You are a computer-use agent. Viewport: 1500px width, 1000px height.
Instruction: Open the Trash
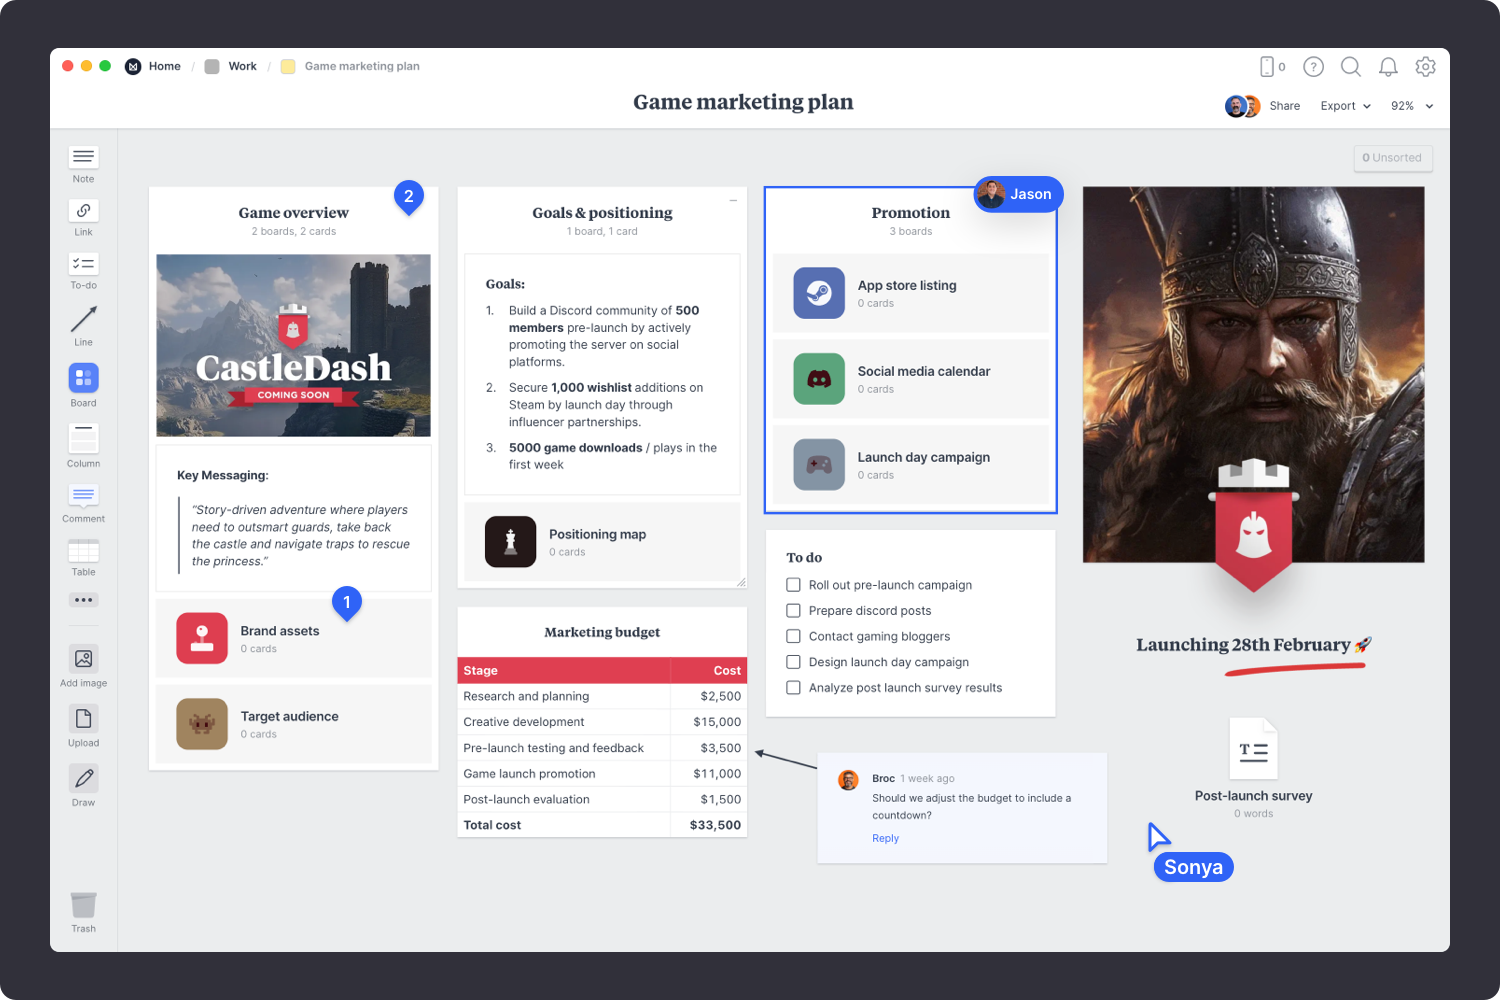[x=83, y=905]
